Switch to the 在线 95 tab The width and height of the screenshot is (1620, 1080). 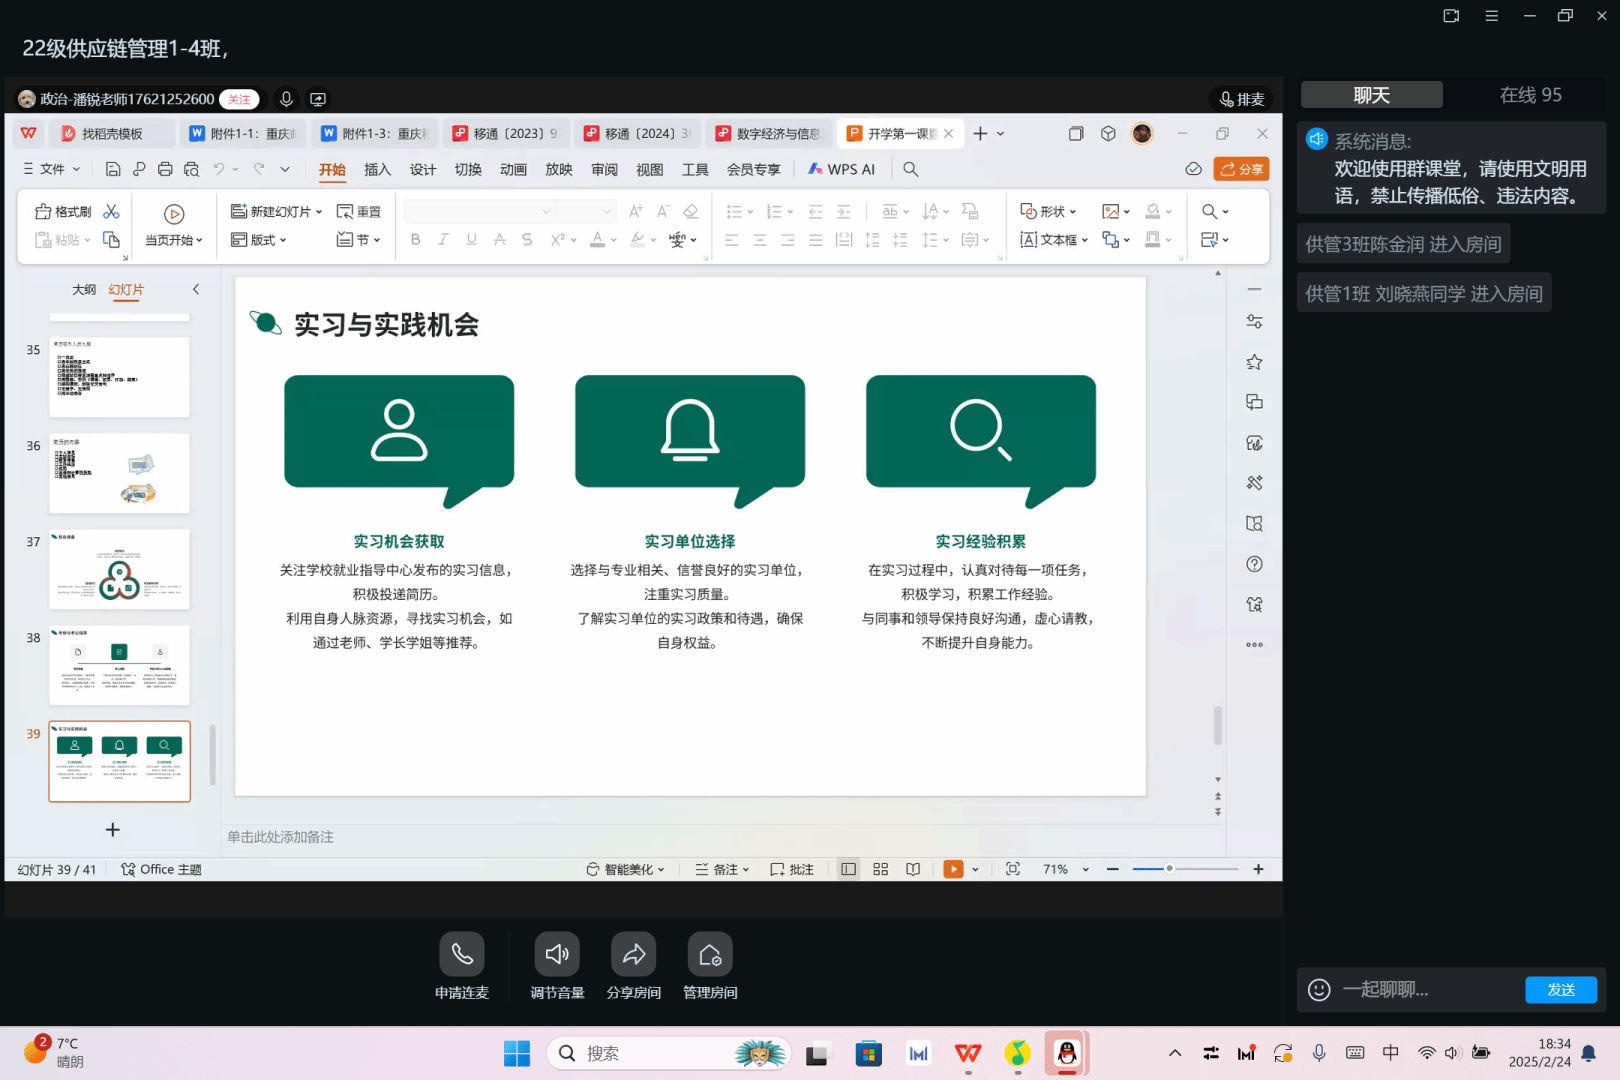(x=1530, y=95)
